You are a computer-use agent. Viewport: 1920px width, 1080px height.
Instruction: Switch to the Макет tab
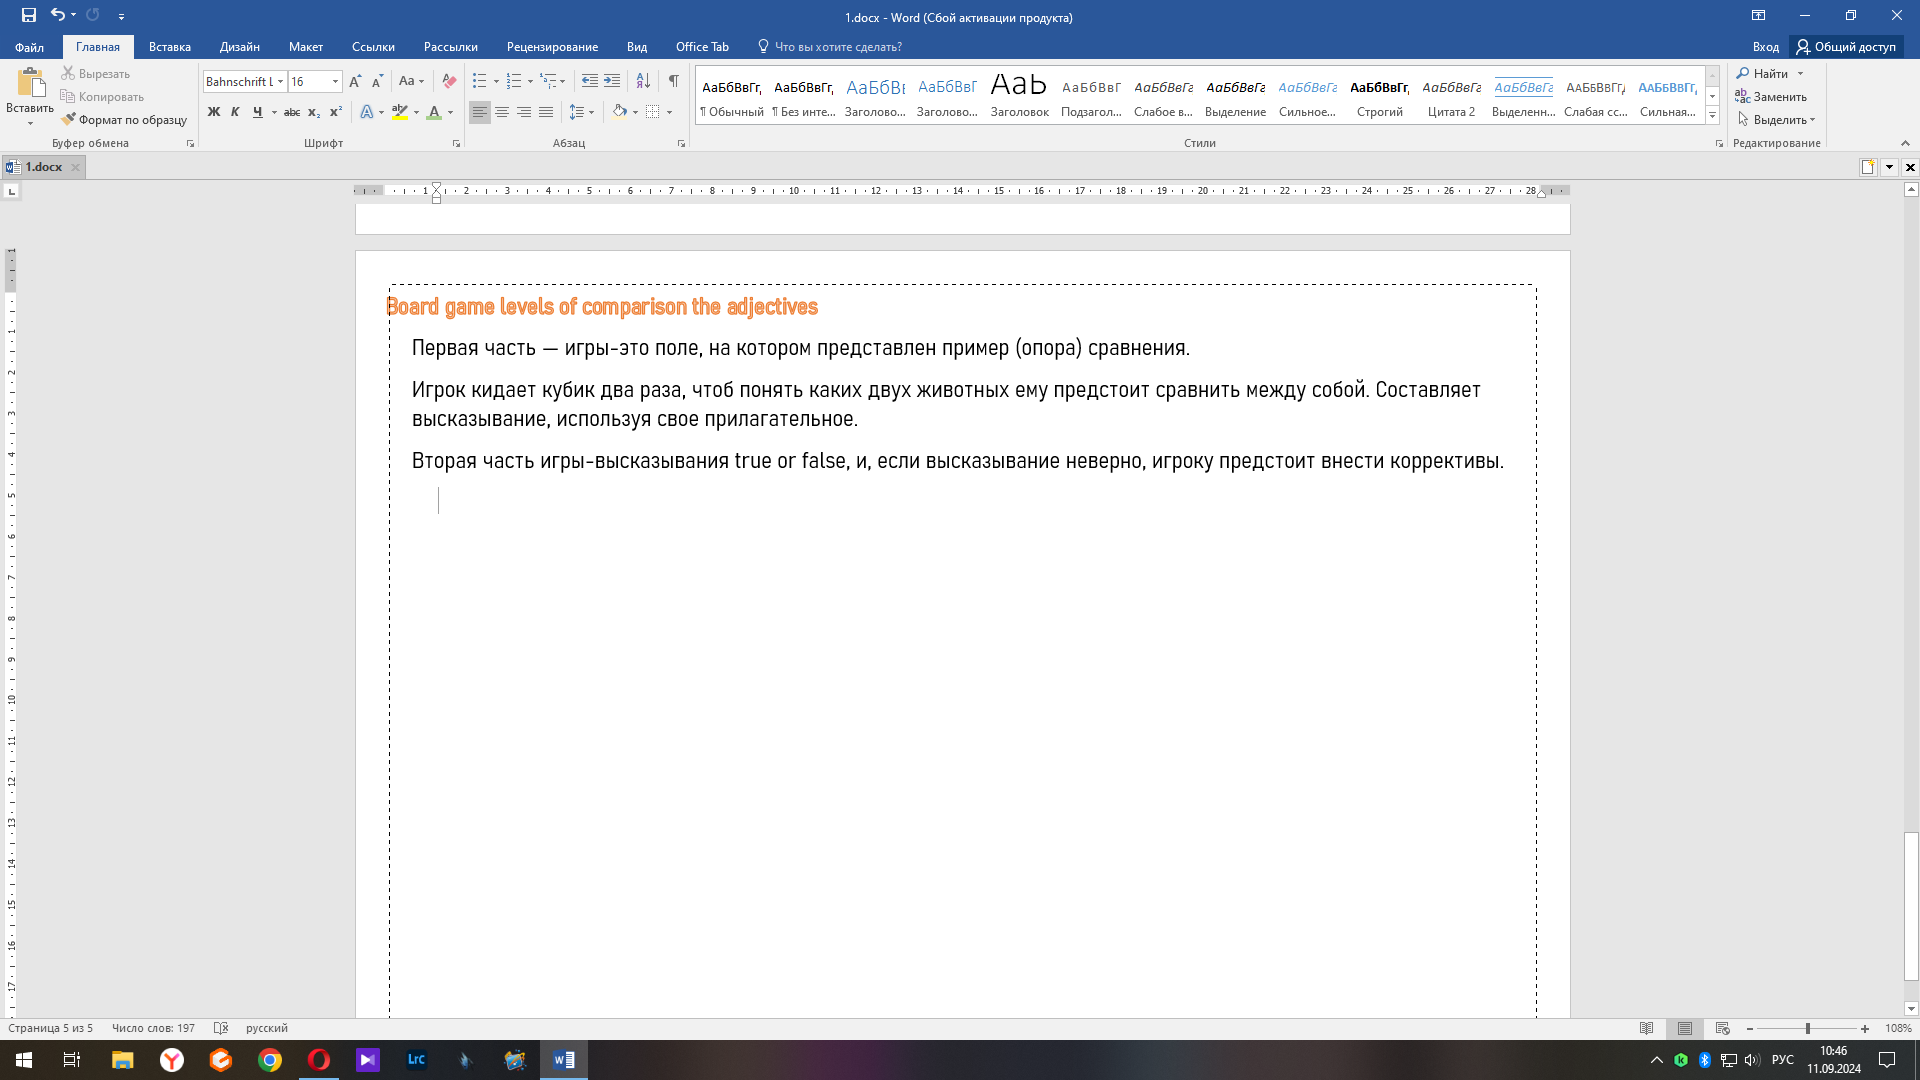tap(306, 47)
